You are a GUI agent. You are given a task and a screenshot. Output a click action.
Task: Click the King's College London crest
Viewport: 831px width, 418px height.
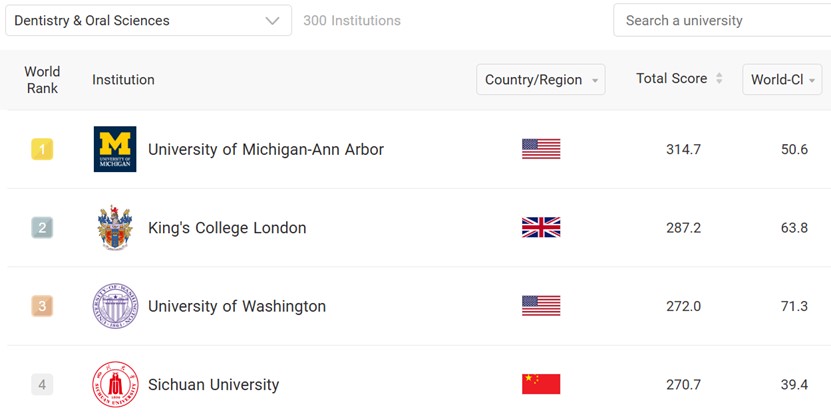115,228
